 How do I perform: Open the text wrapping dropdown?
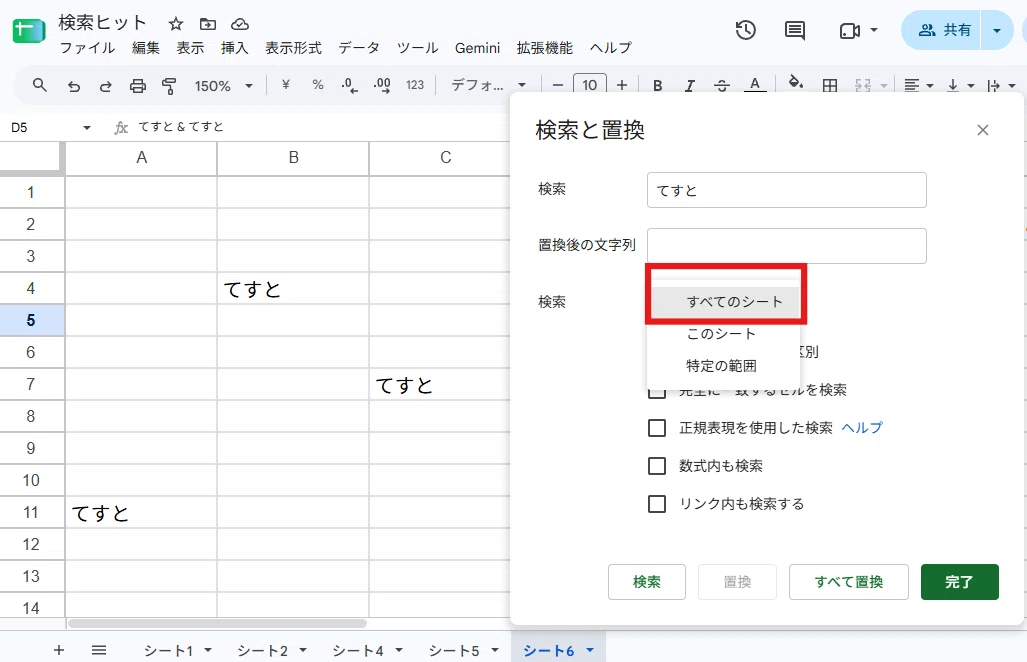[x=1001, y=86]
